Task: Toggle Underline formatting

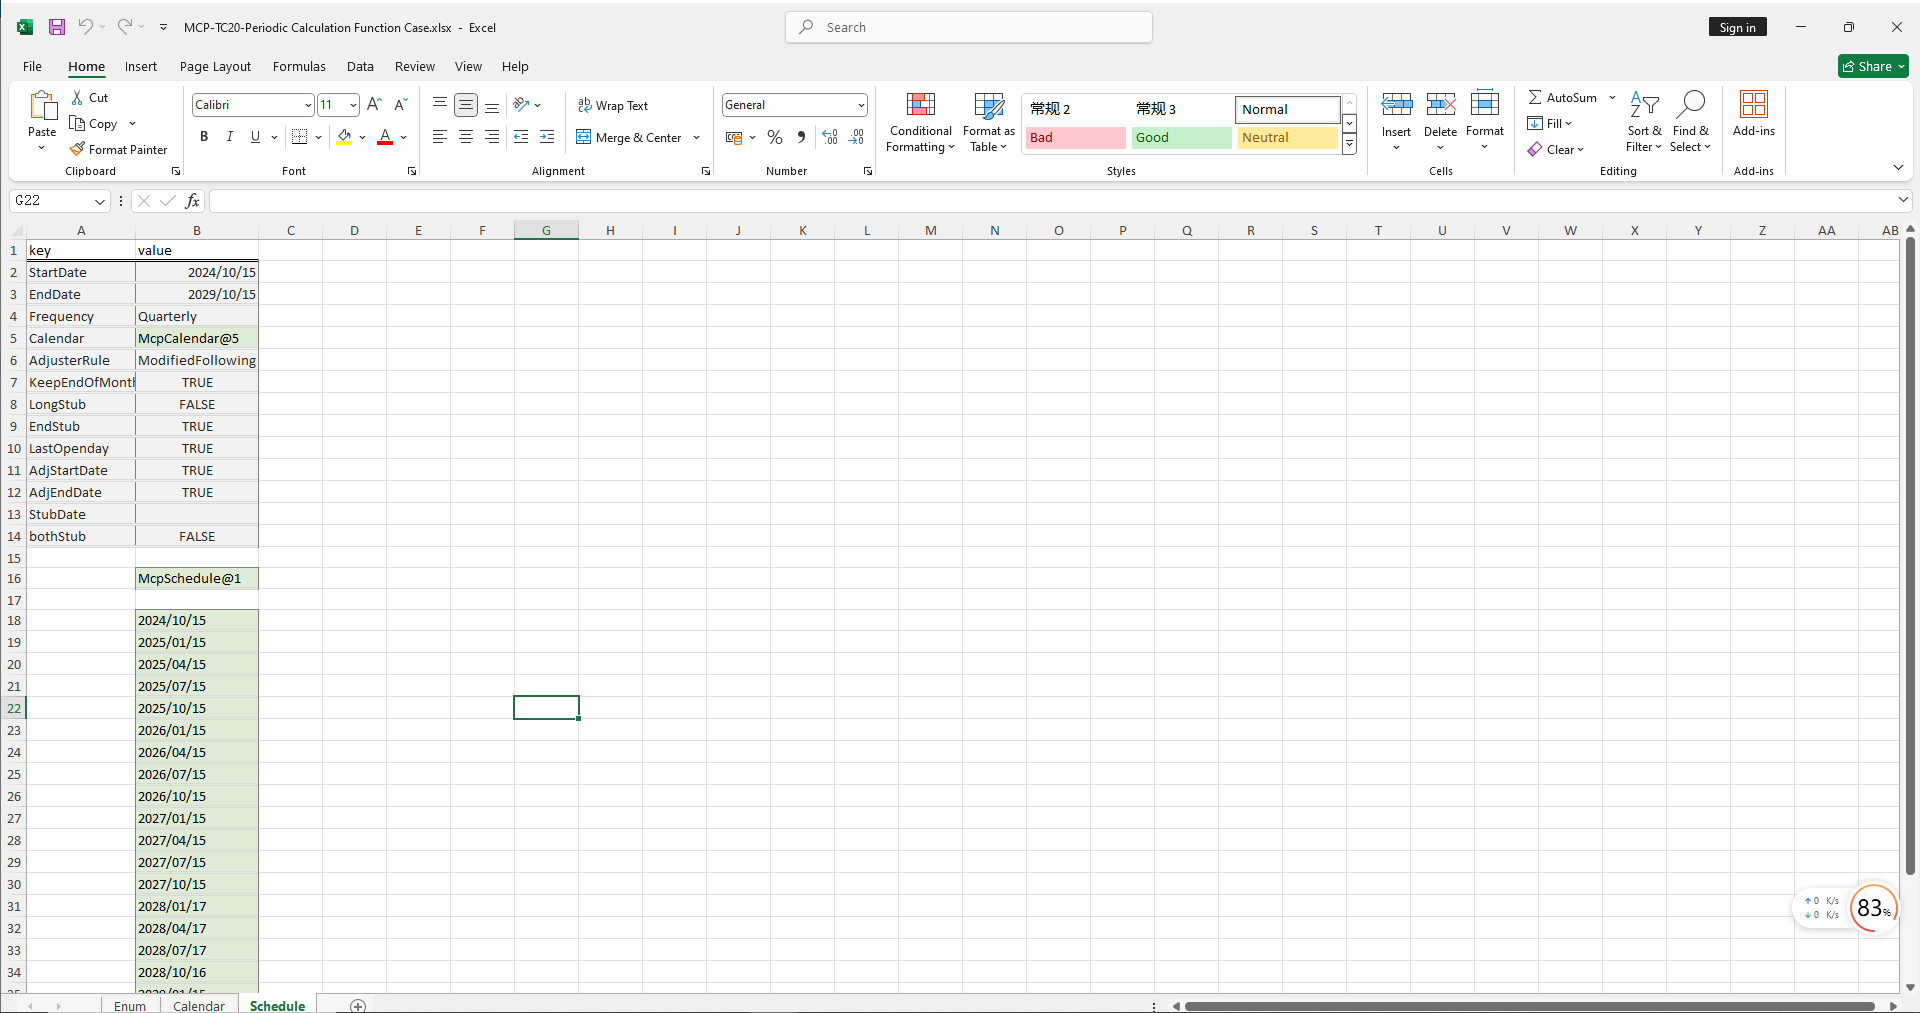Action: [255, 137]
